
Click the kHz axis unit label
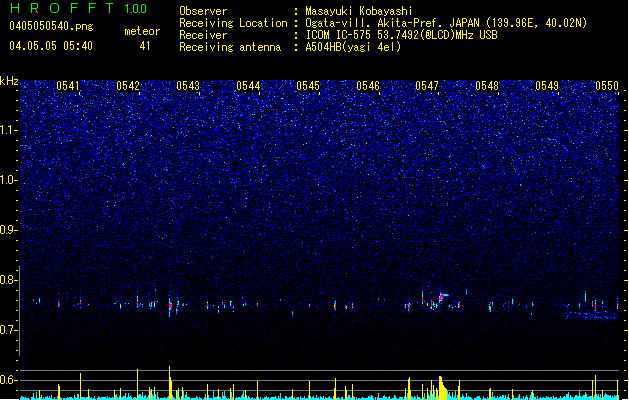tap(9, 81)
